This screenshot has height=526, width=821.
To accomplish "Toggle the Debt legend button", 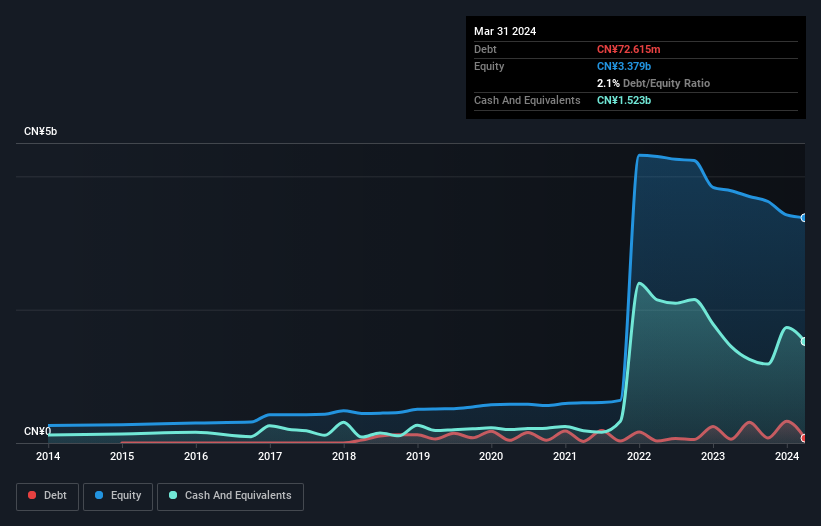I will pyautogui.click(x=48, y=496).
